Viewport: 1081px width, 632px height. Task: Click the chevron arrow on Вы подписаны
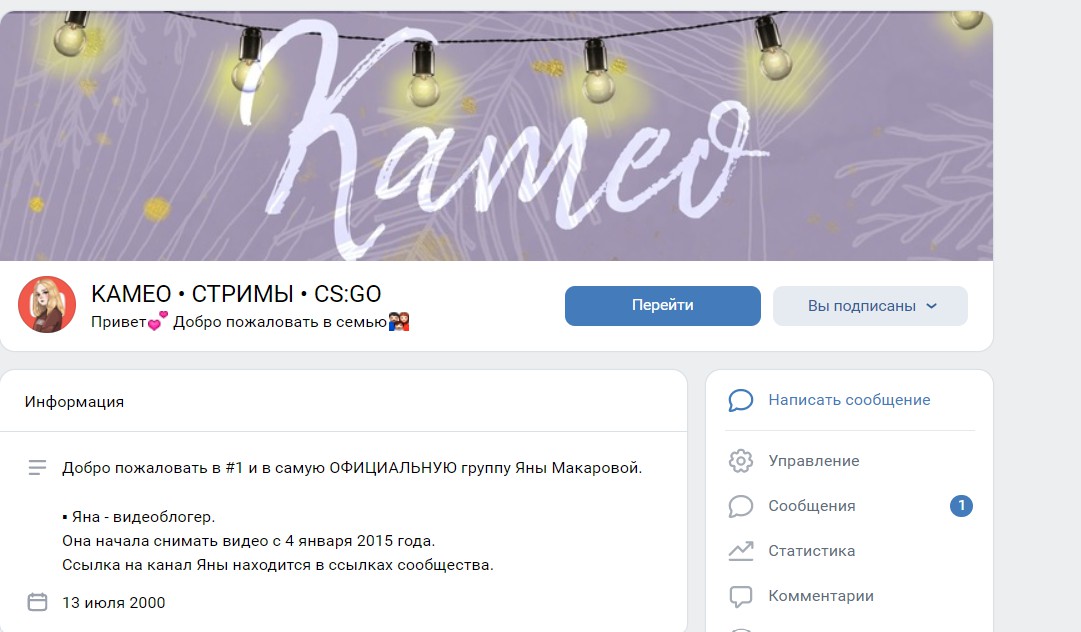pos(931,306)
